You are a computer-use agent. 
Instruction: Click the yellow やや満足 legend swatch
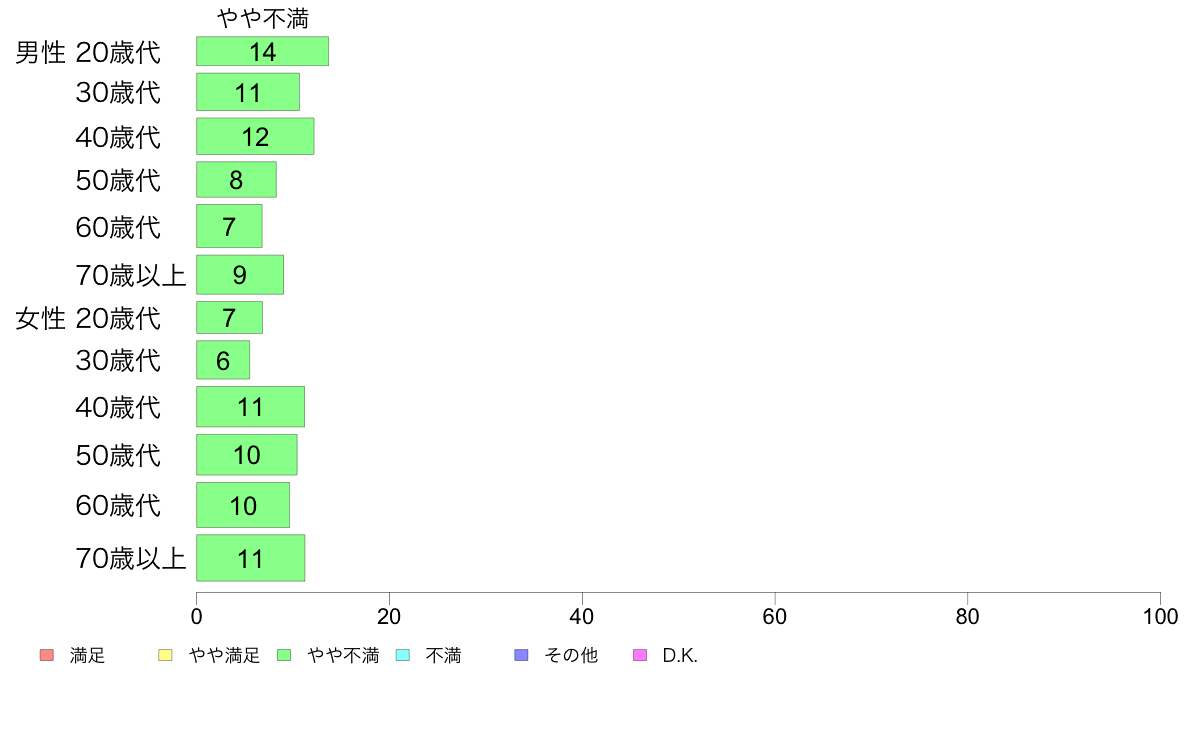pyautogui.click(x=165, y=655)
